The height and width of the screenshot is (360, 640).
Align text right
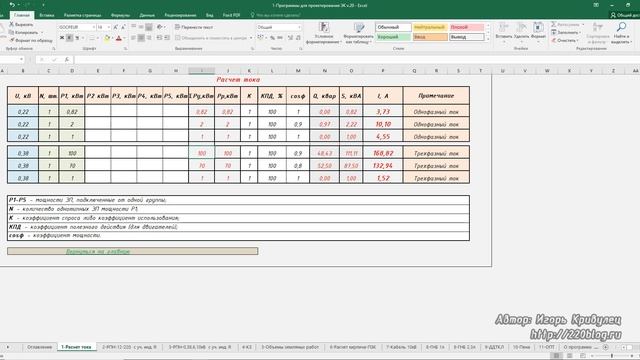pos(149,38)
